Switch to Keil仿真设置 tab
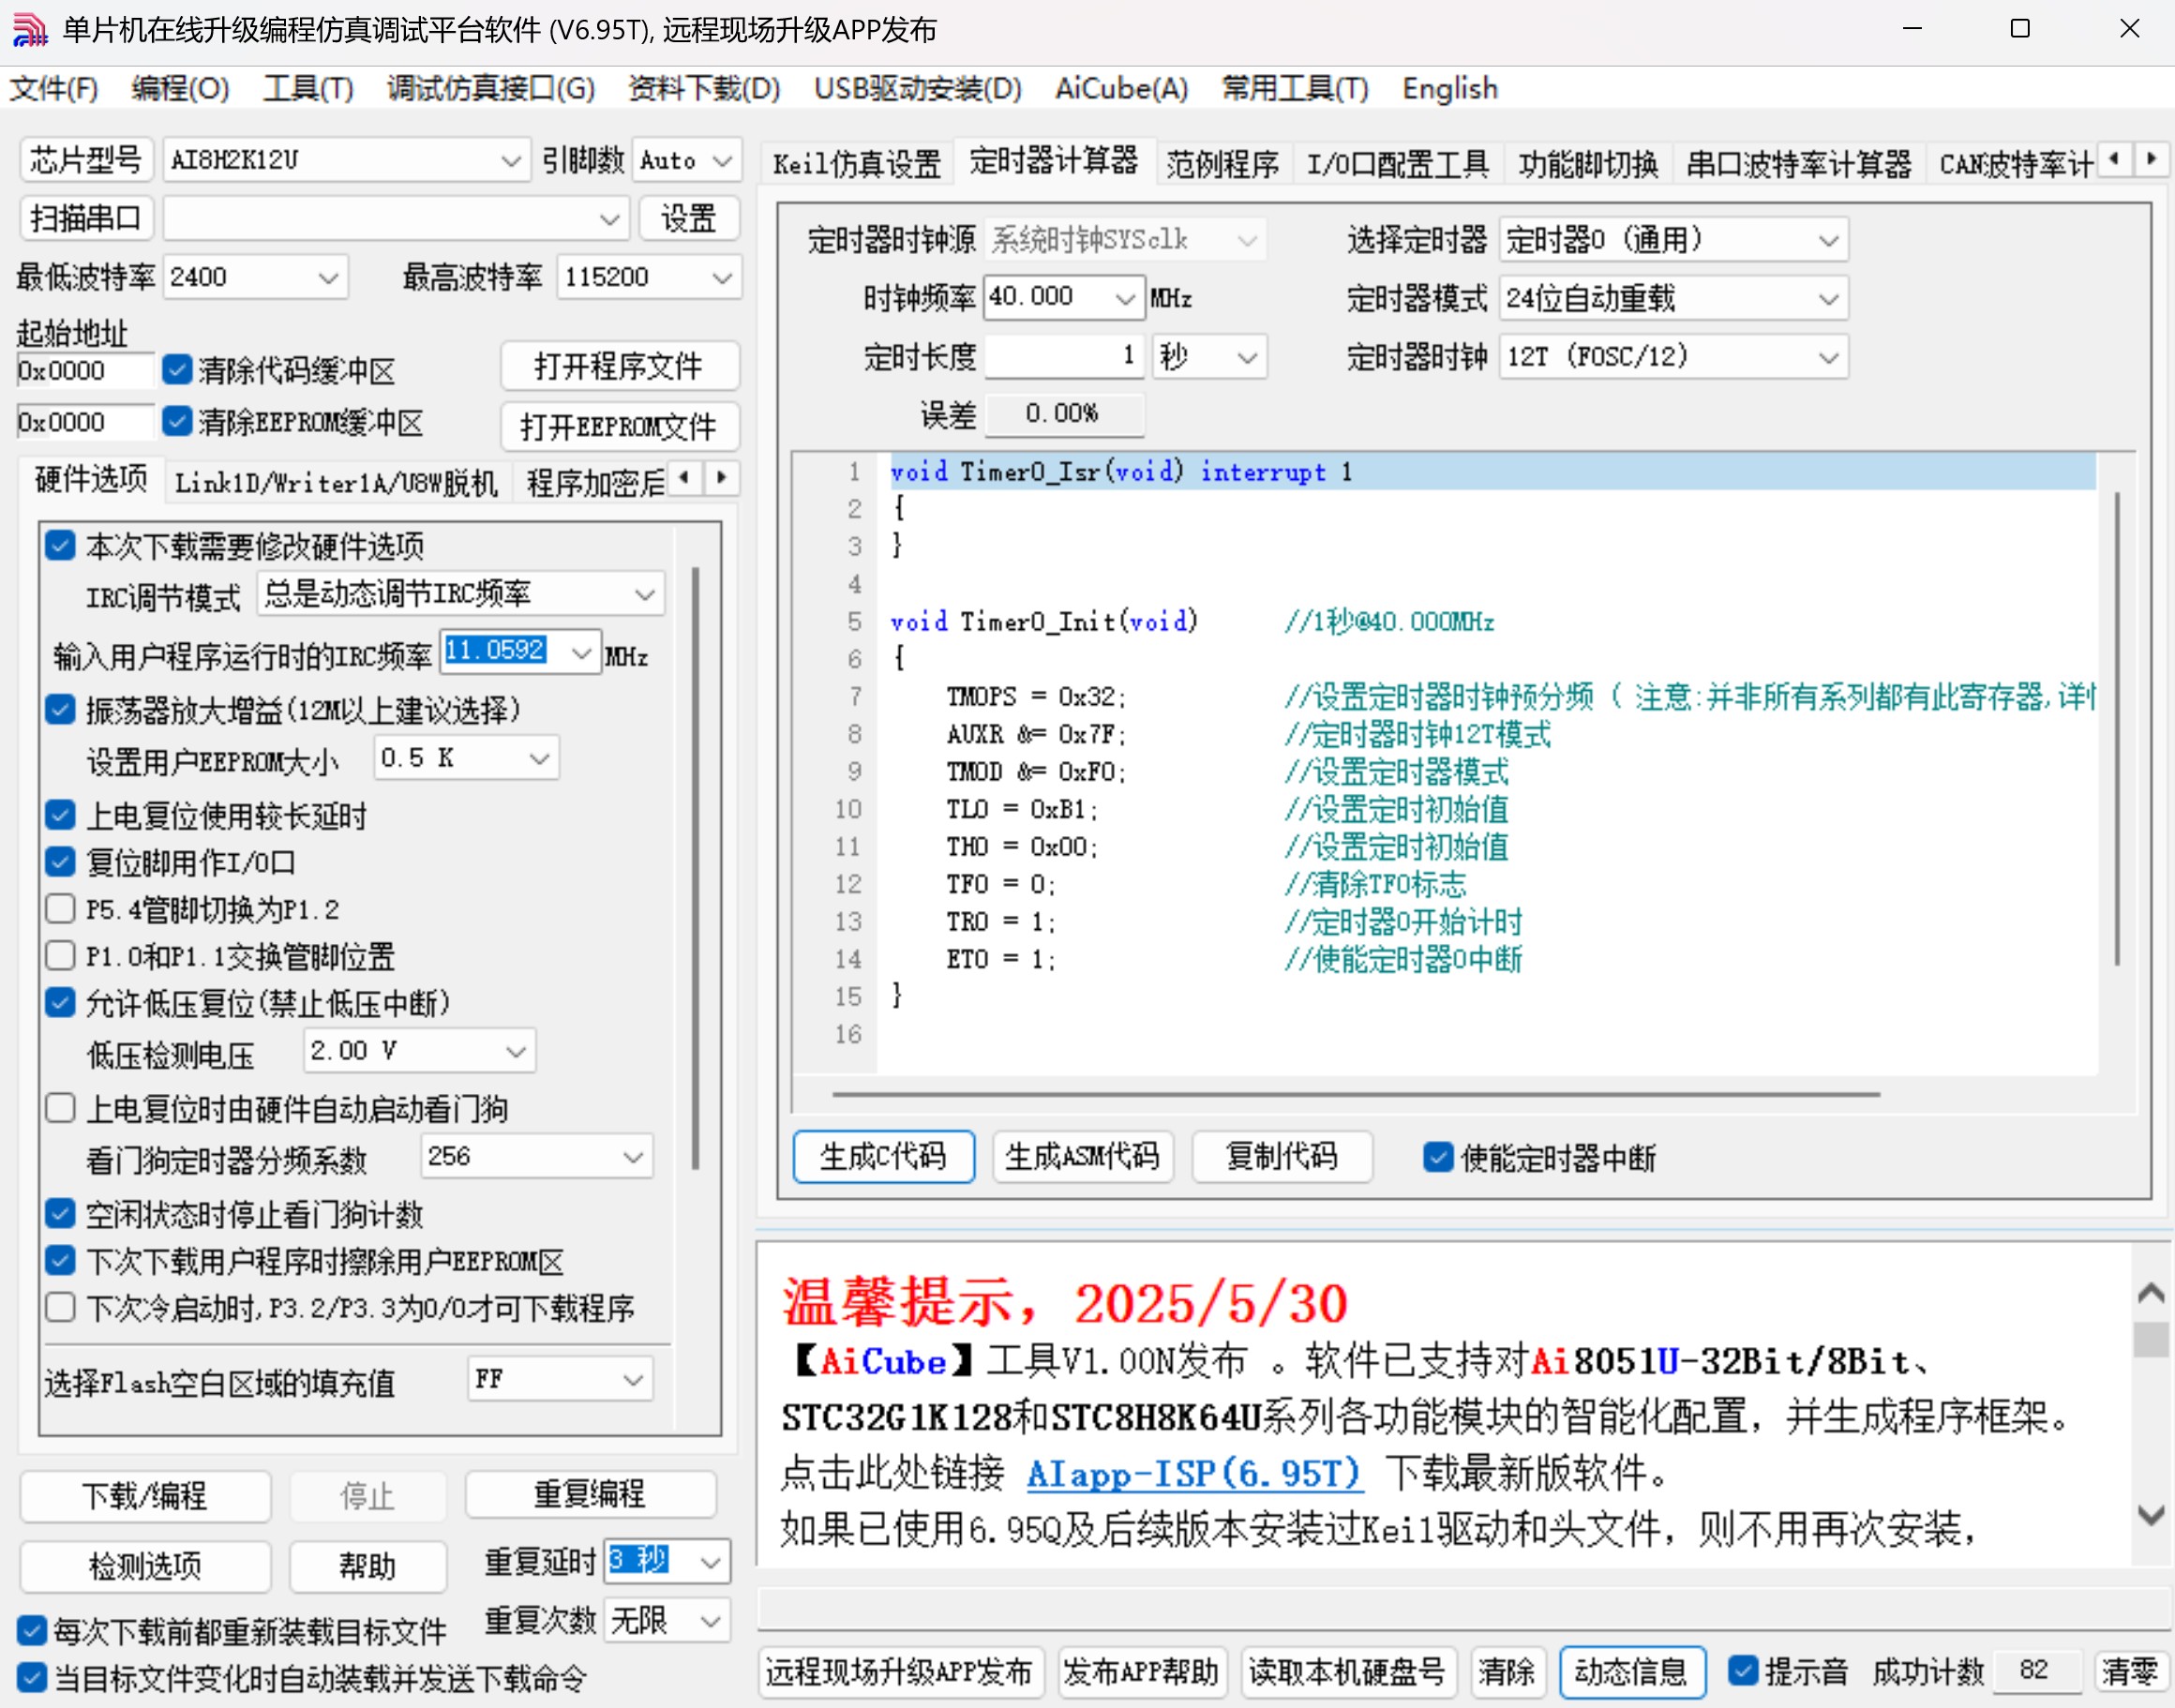Image resolution: width=2175 pixels, height=1708 pixels. tap(857, 163)
